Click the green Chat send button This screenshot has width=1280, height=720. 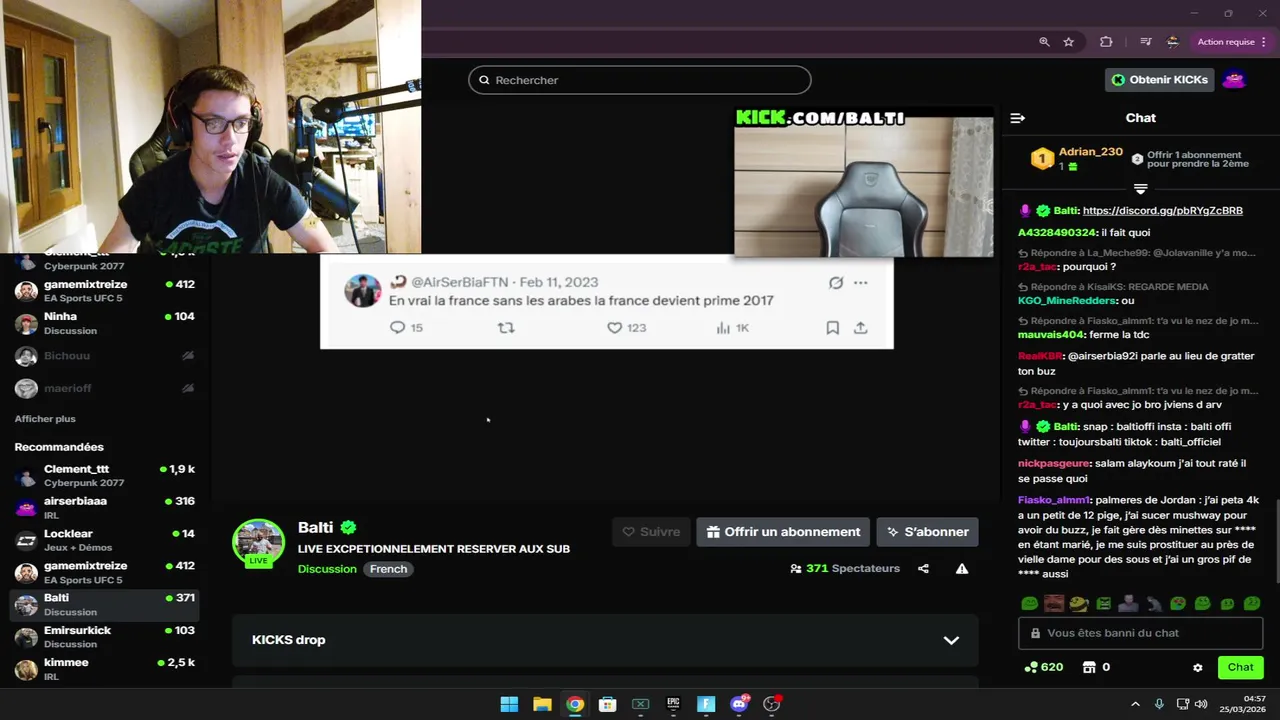[x=1240, y=667]
